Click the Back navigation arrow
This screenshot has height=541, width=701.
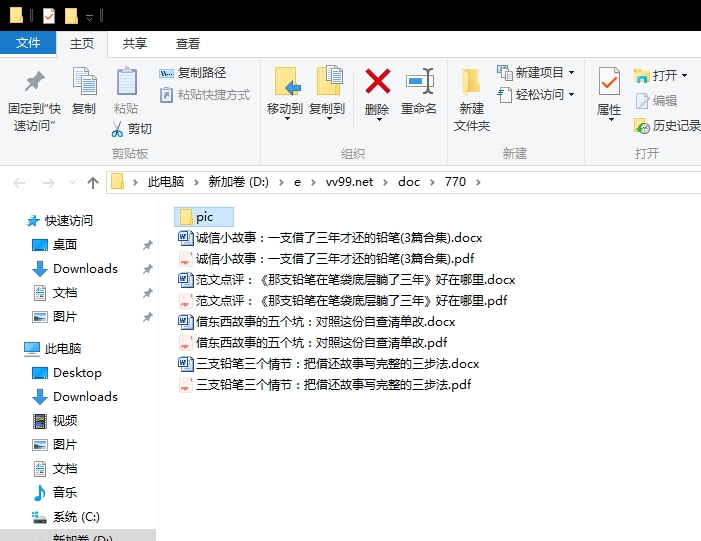(x=19, y=182)
